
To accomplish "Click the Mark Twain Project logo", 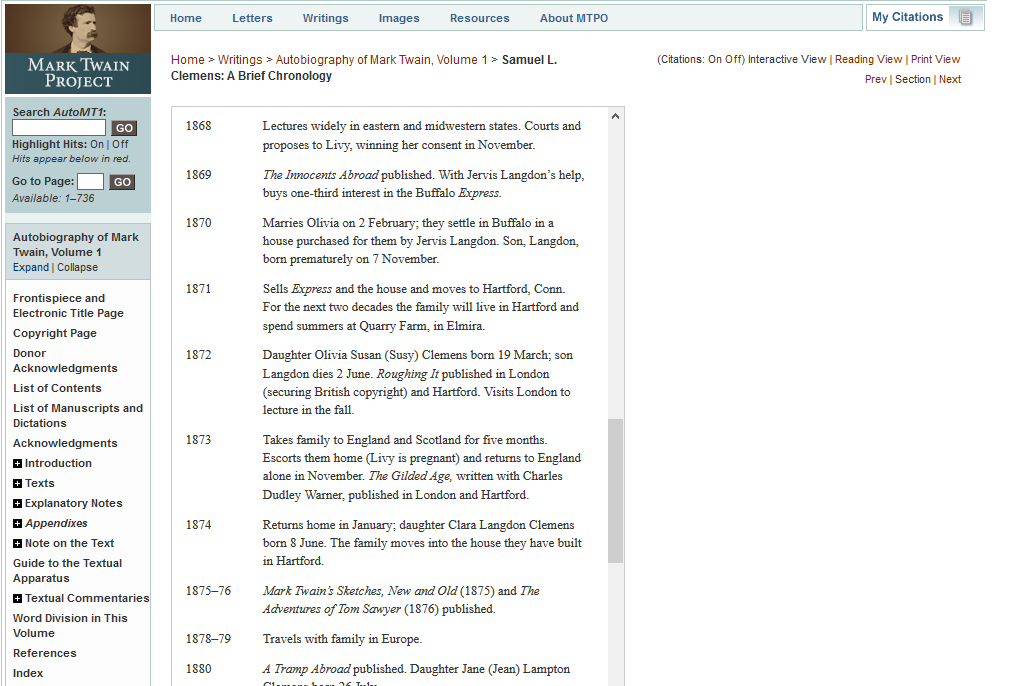I will [x=78, y=49].
